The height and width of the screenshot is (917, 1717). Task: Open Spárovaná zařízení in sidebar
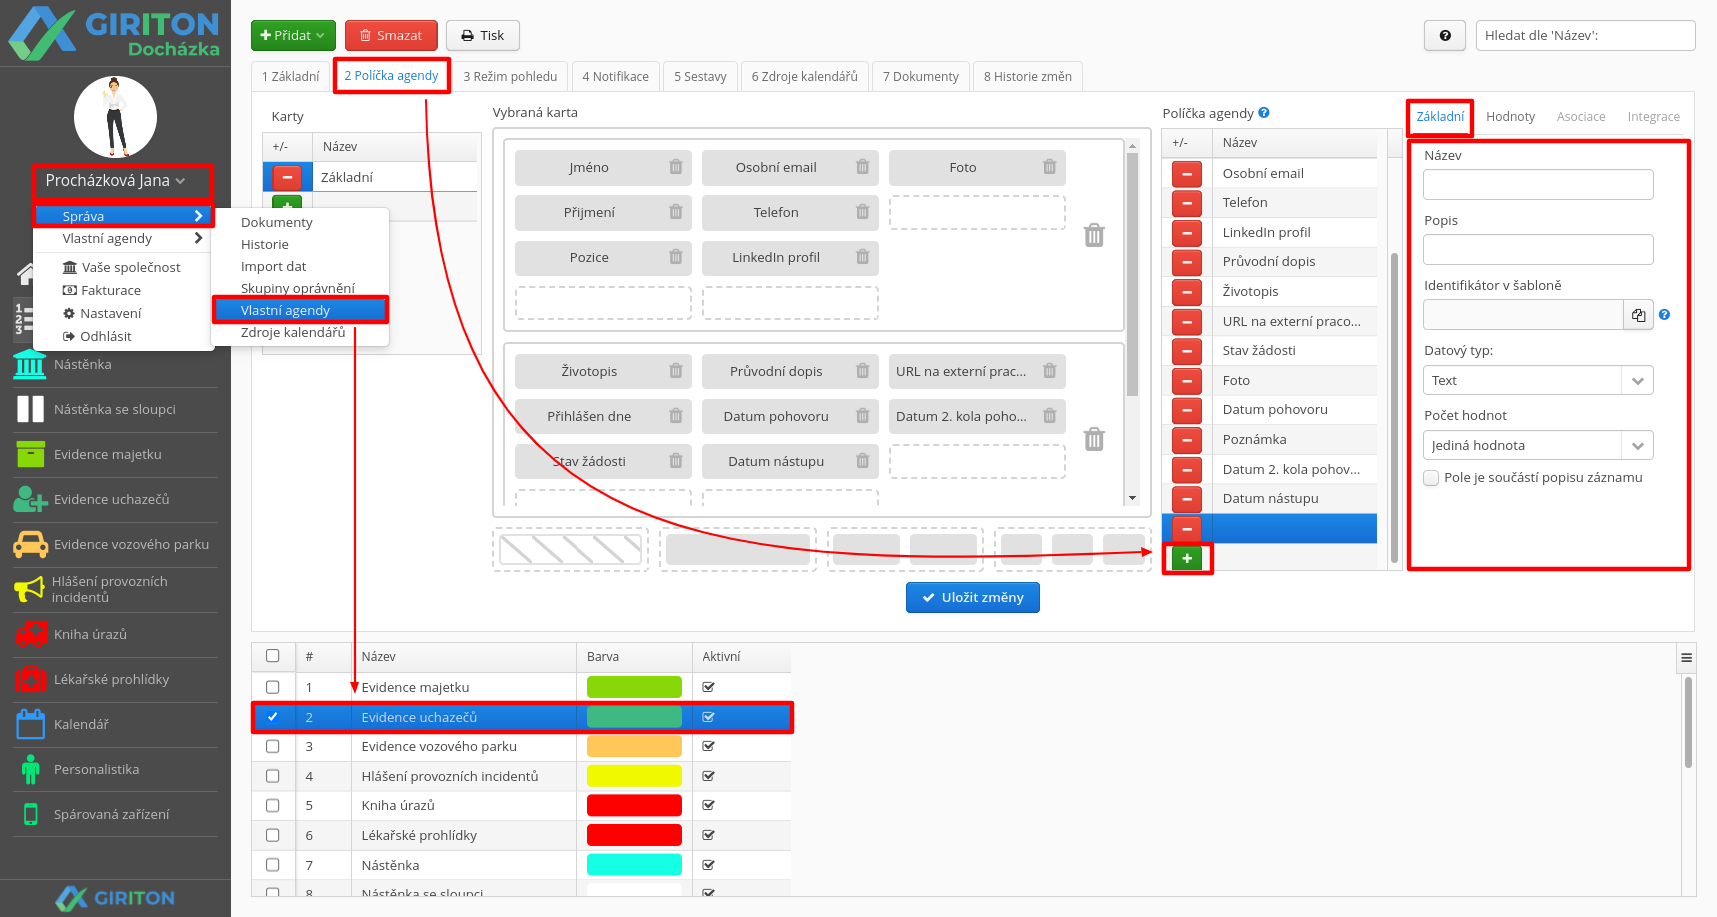click(x=115, y=814)
